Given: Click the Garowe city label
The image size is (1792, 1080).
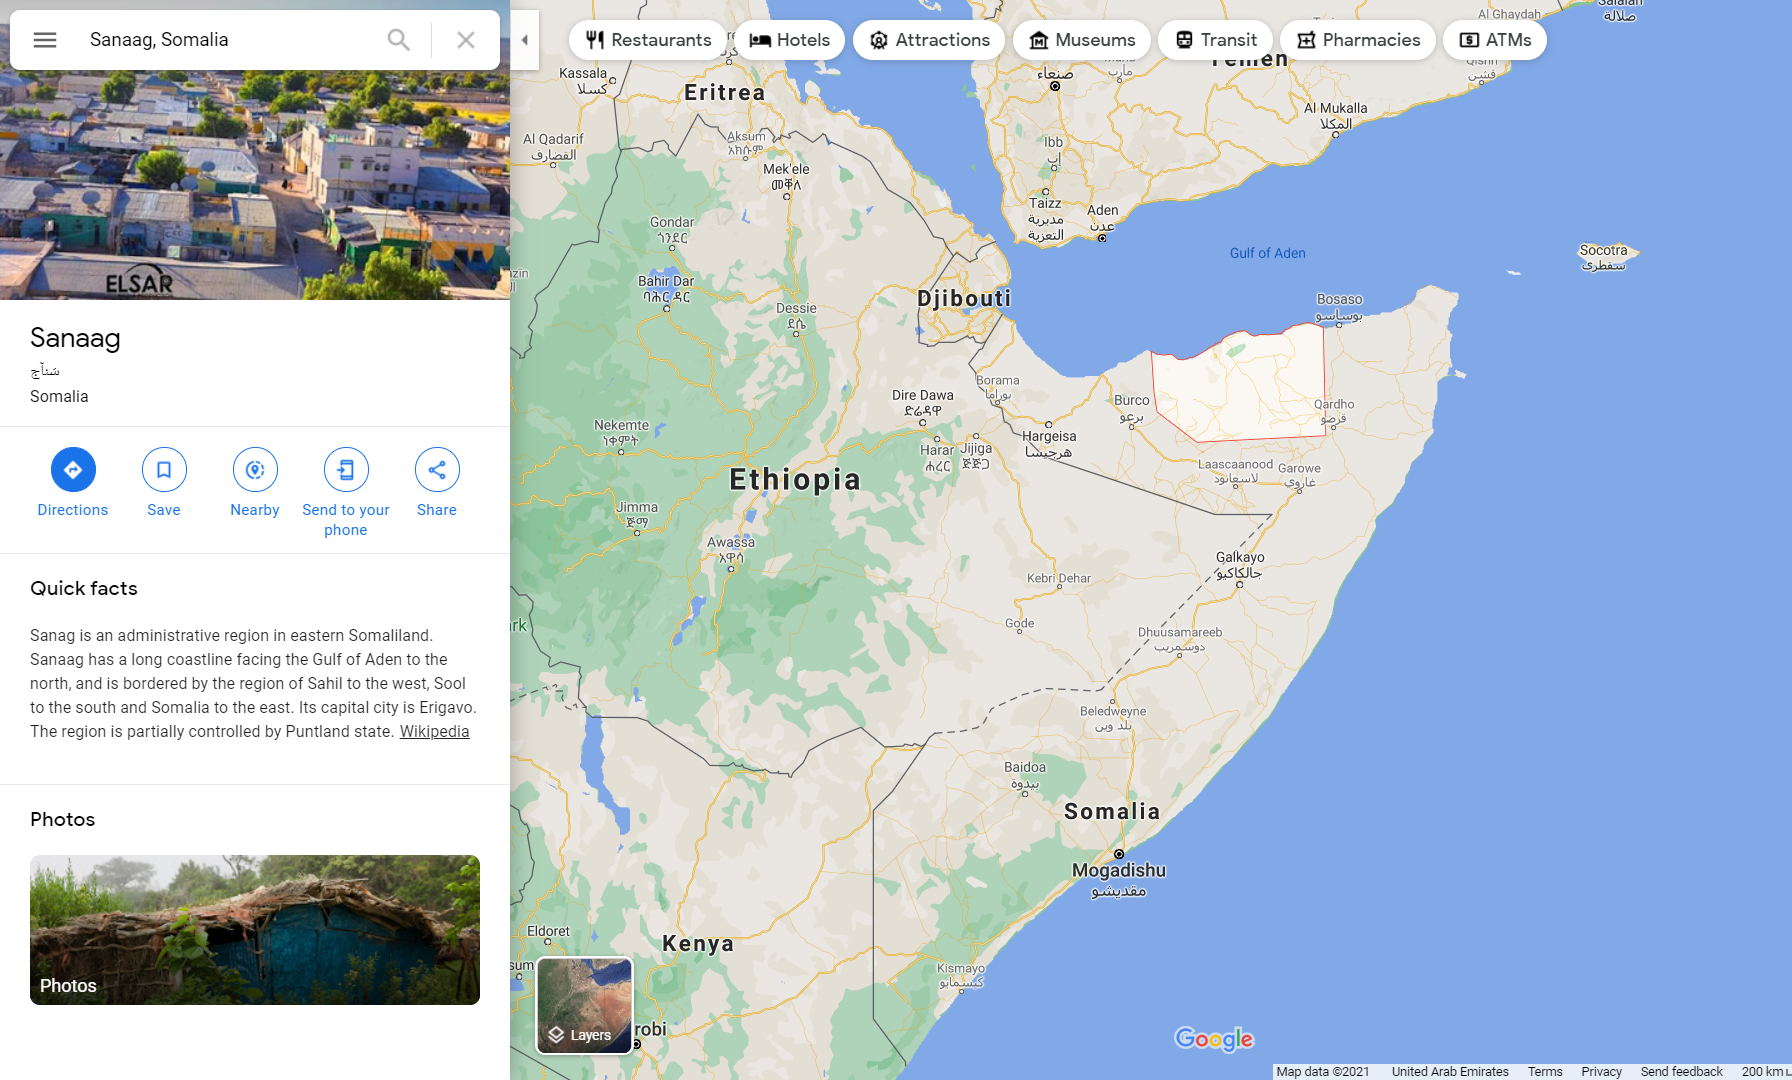Looking at the screenshot, I should (x=1299, y=468).
